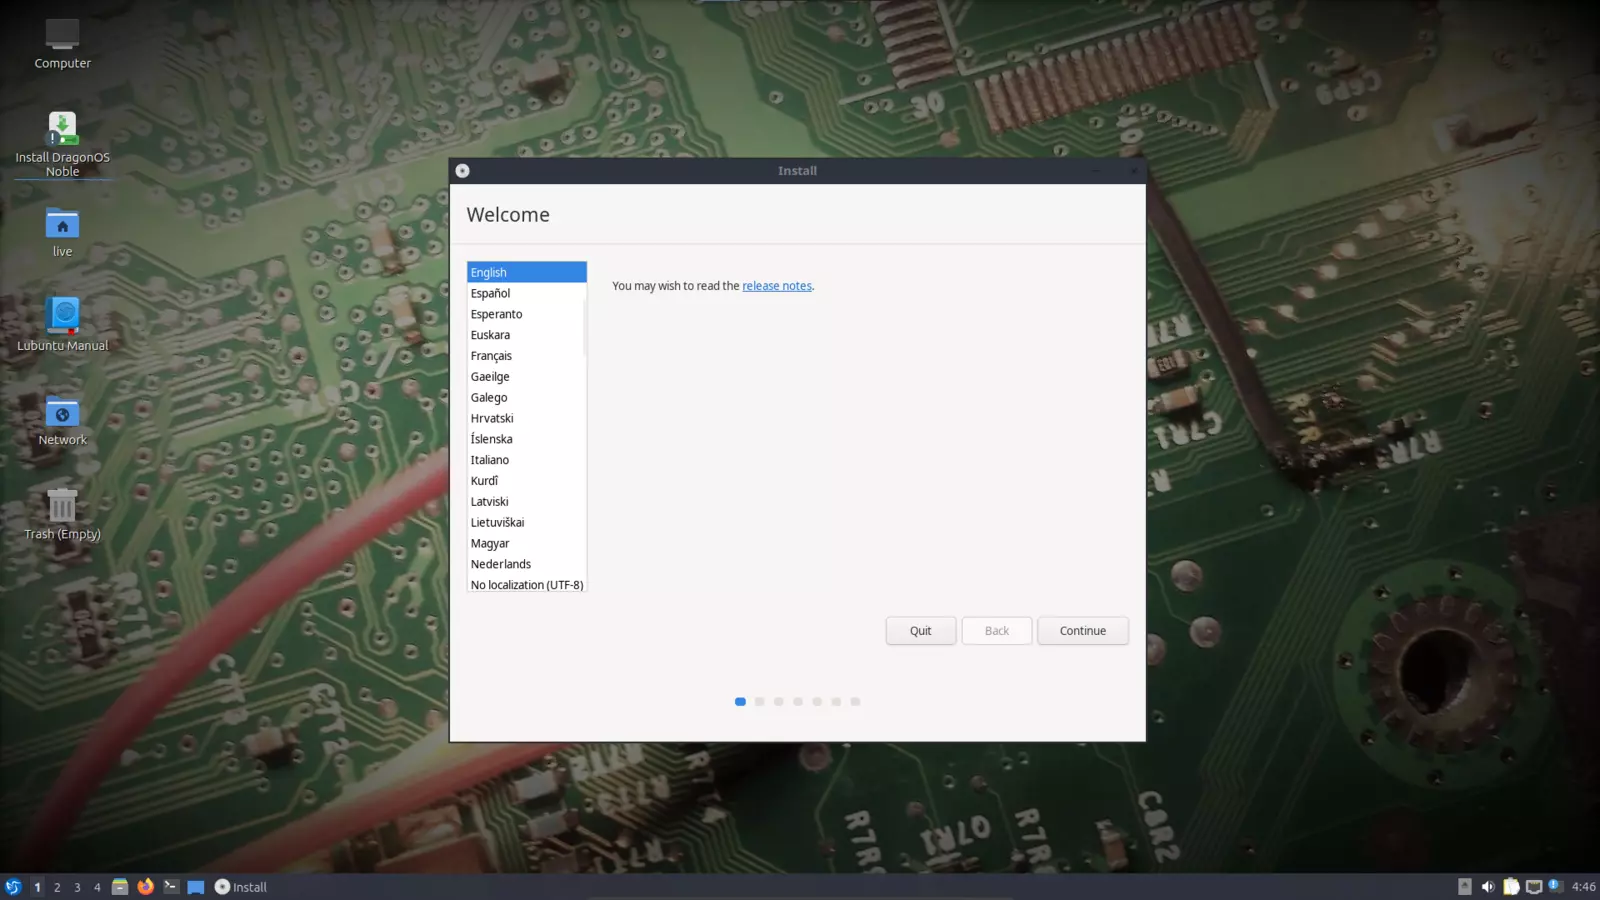Image resolution: width=1600 pixels, height=900 pixels.
Task: Select Íslenska in the language list
Action: [526, 439]
